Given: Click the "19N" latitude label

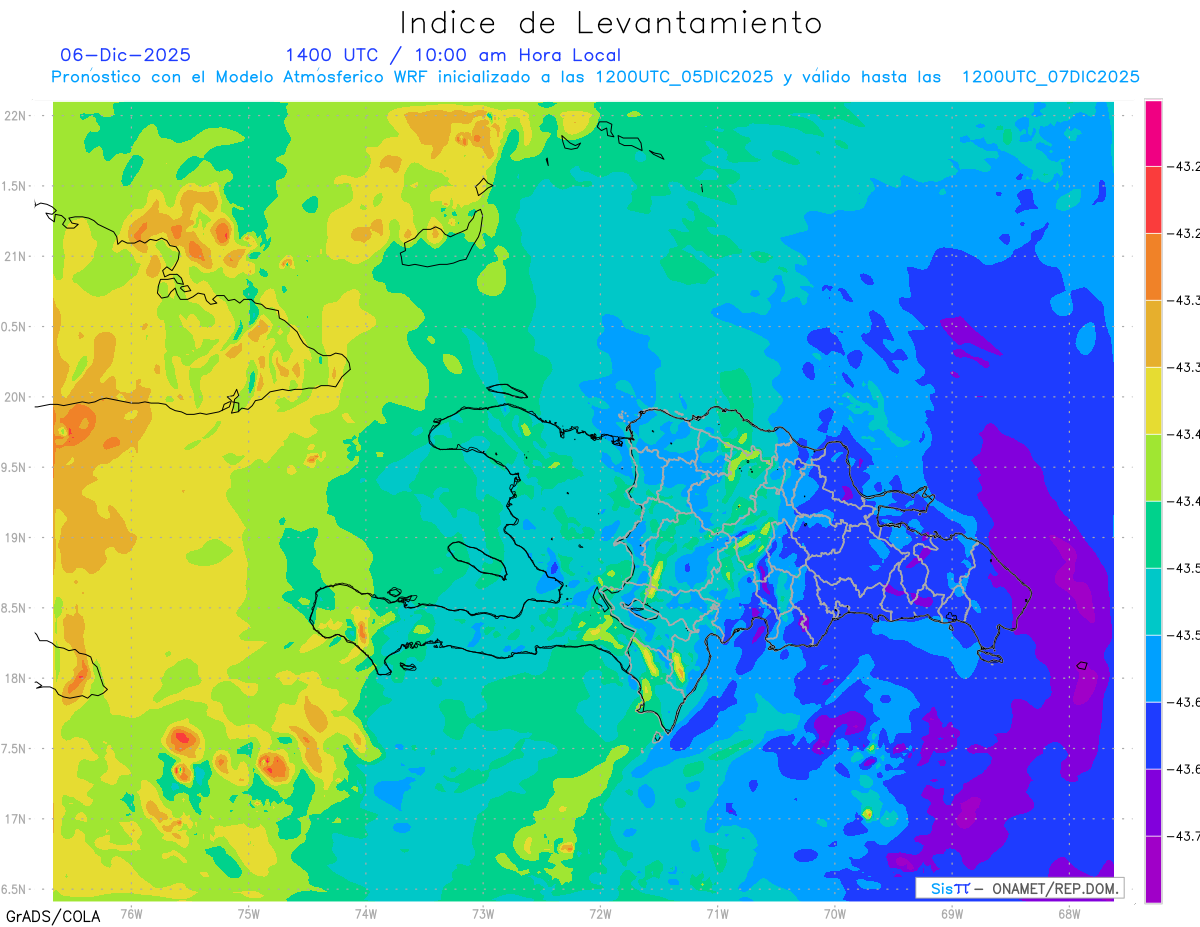Looking at the screenshot, I should (16, 538).
